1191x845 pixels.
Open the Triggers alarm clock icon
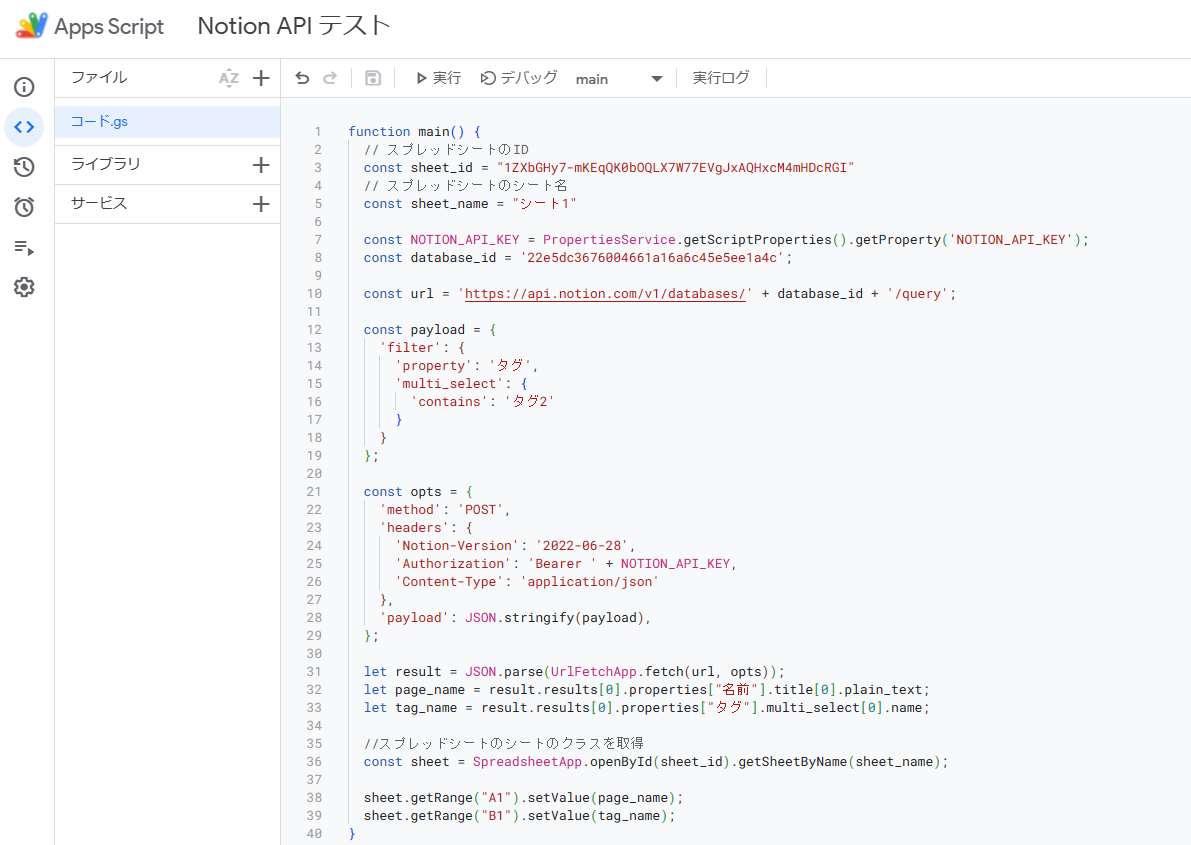coord(24,207)
